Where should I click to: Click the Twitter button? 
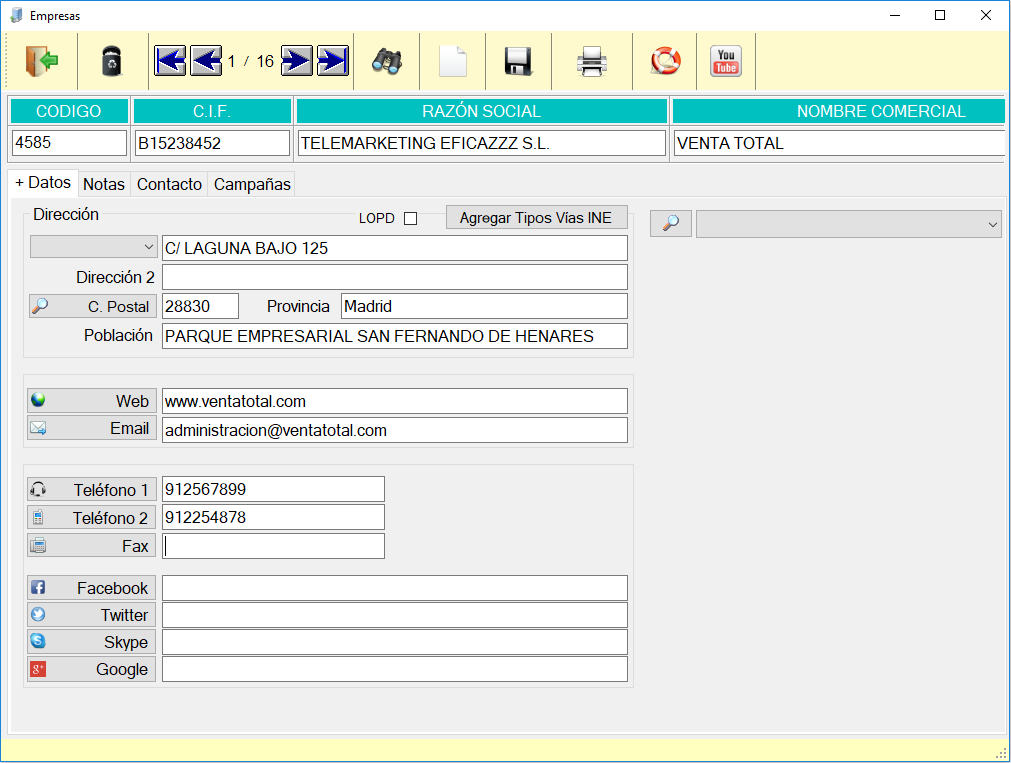click(x=92, y=615)
